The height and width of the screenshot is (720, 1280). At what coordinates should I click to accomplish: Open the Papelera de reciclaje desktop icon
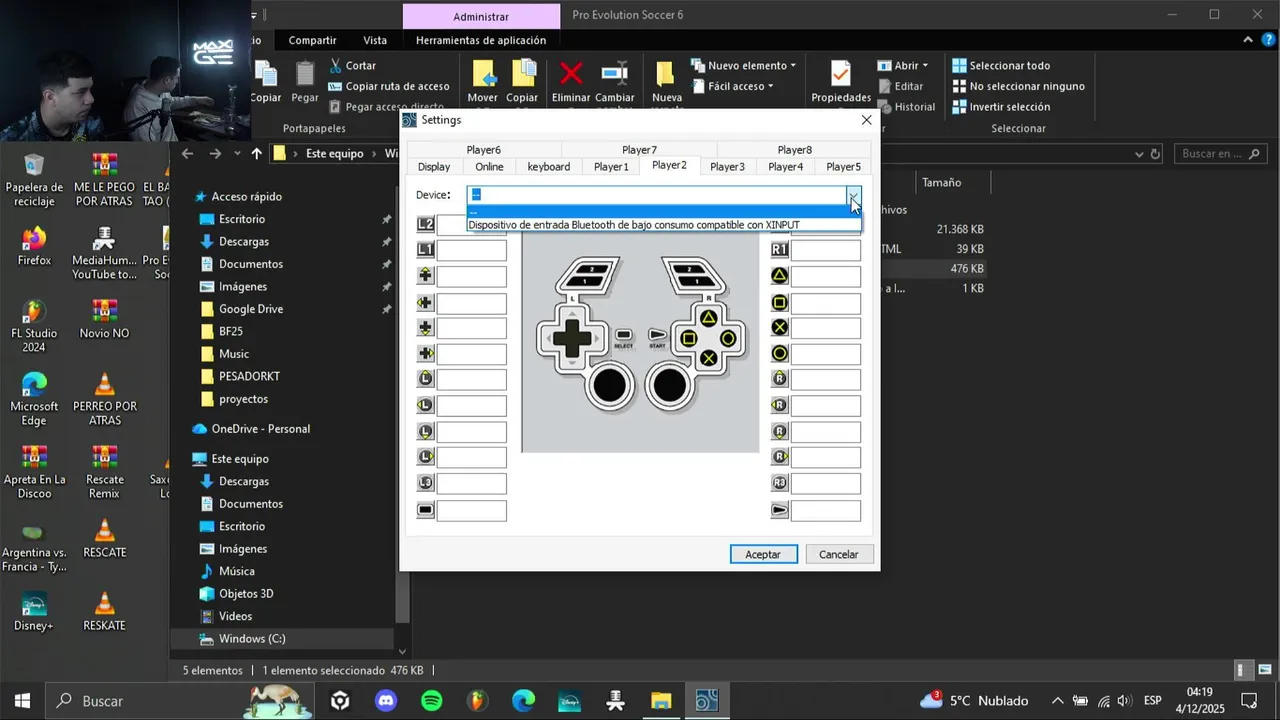[34, 180]
